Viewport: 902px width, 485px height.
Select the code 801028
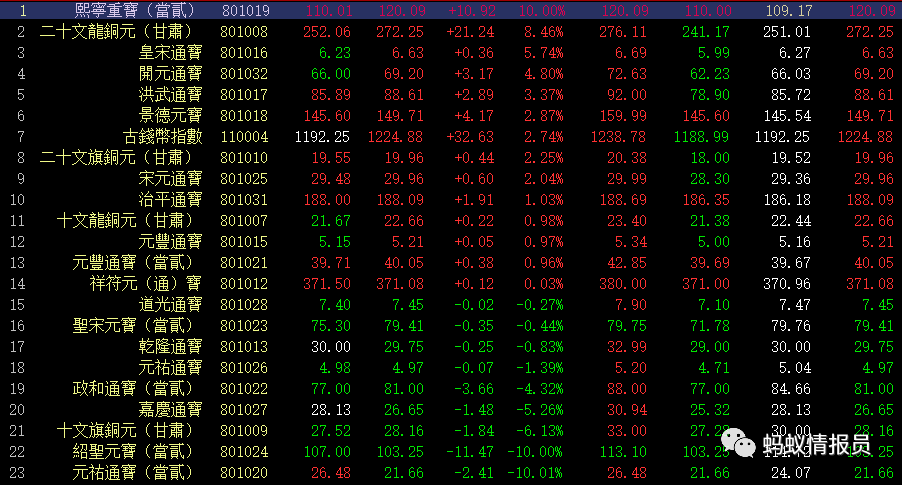click(x=244, y=305)
